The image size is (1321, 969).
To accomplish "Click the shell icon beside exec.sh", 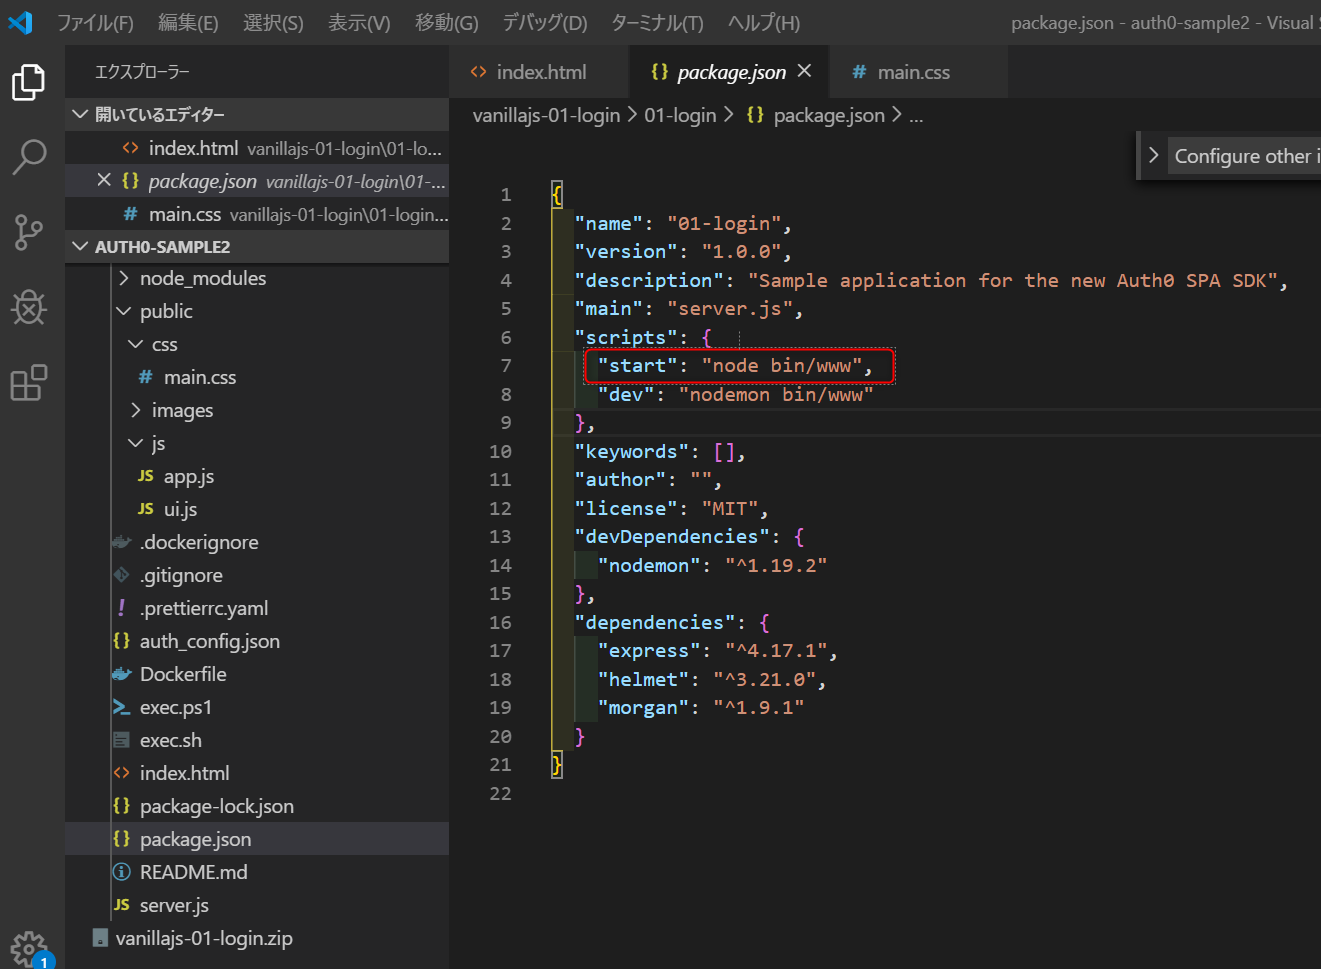I will [x=122, y=740].
